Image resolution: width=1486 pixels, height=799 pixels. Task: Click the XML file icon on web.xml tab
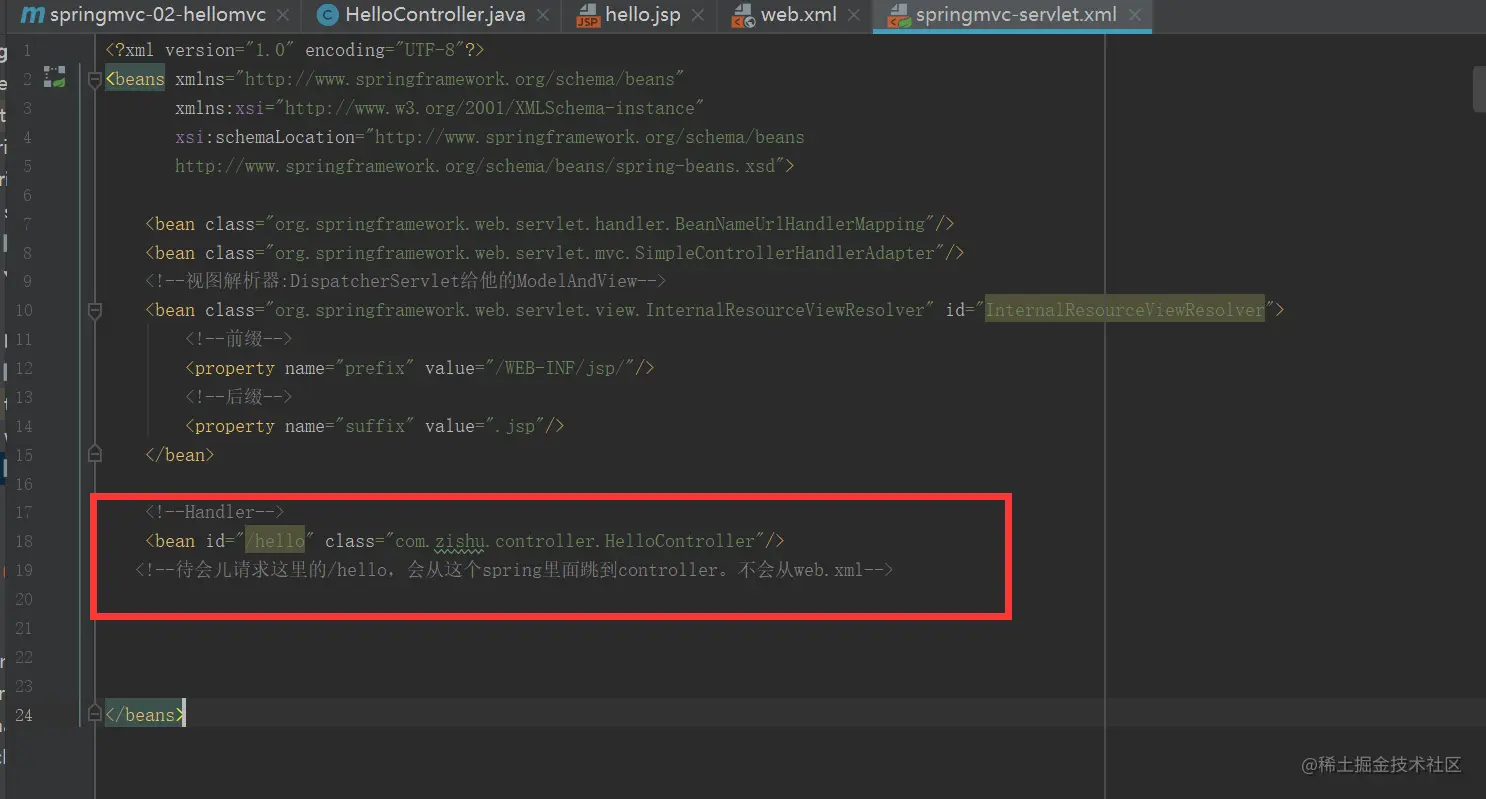click(x=743, y=16)
